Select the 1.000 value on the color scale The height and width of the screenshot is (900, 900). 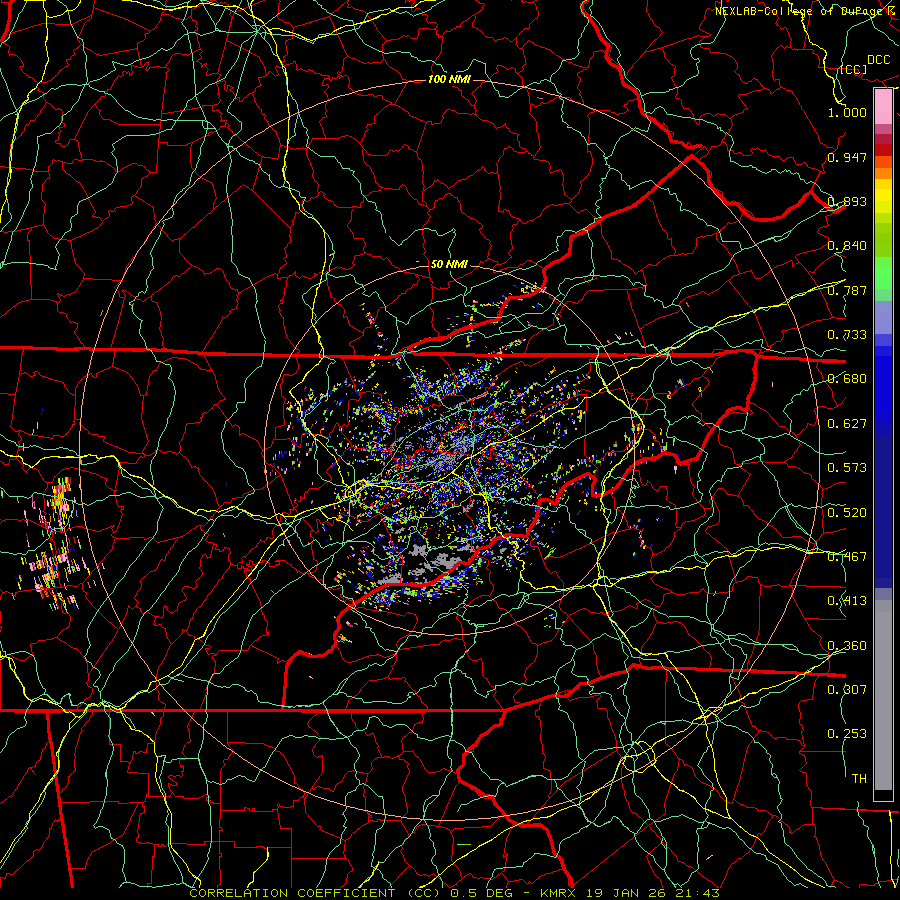click(847, 112)
